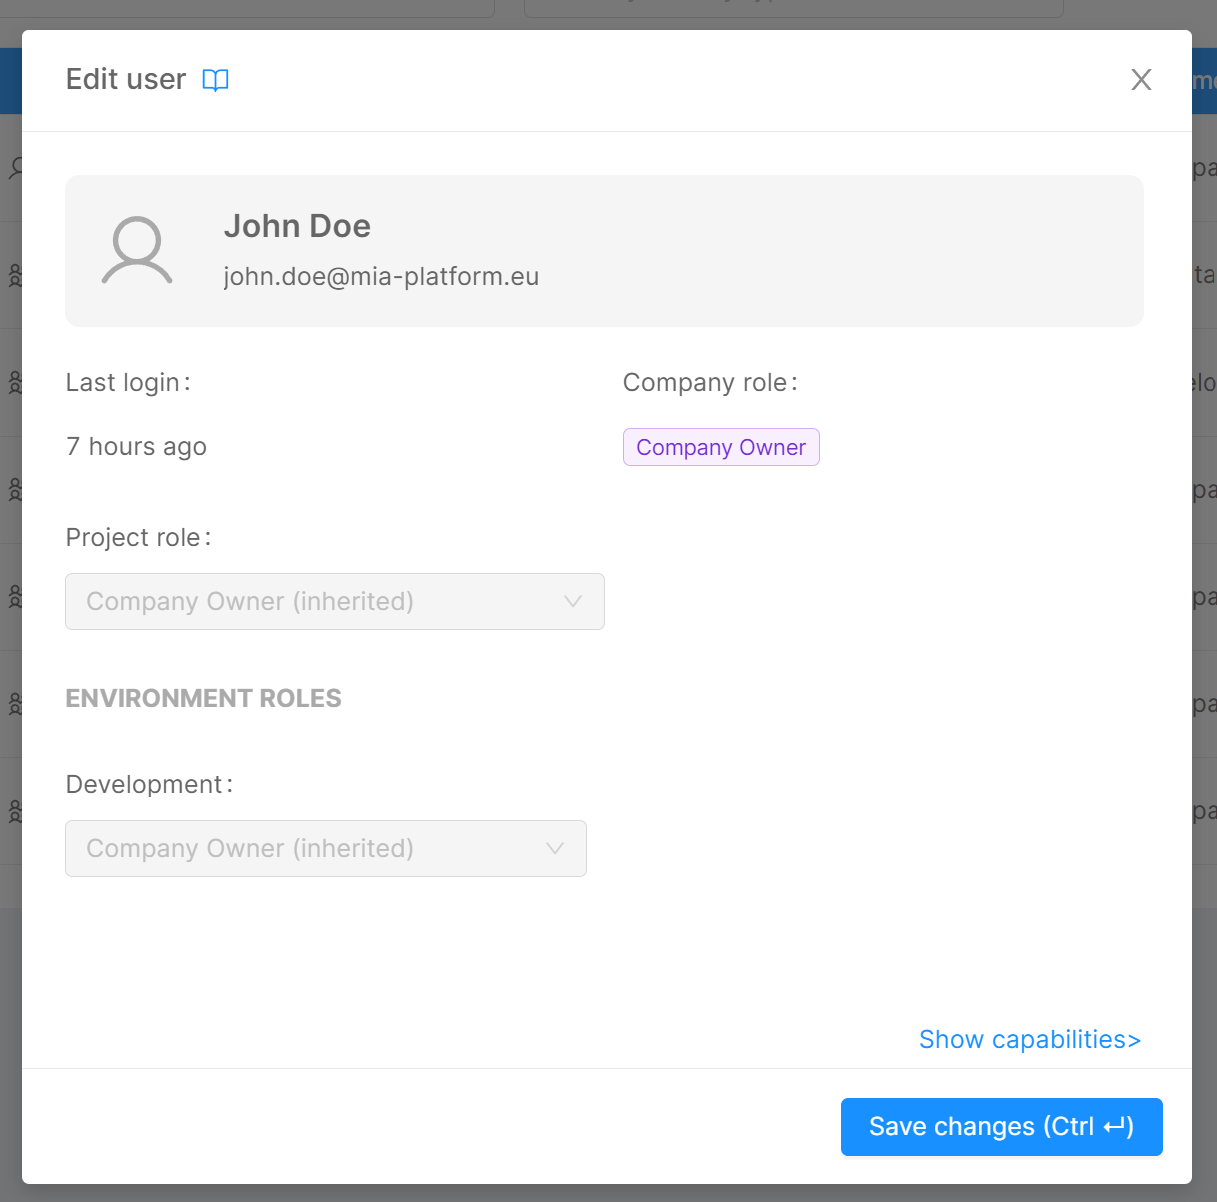1217x1202 pixels.
Task: Expand the Show capabilities link
Action: (1029, 1040)
